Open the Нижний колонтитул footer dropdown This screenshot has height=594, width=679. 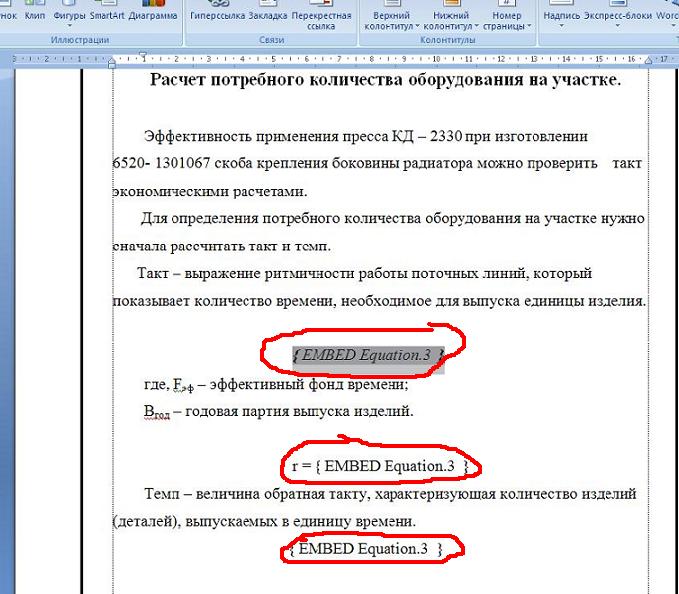pos(451,16)
